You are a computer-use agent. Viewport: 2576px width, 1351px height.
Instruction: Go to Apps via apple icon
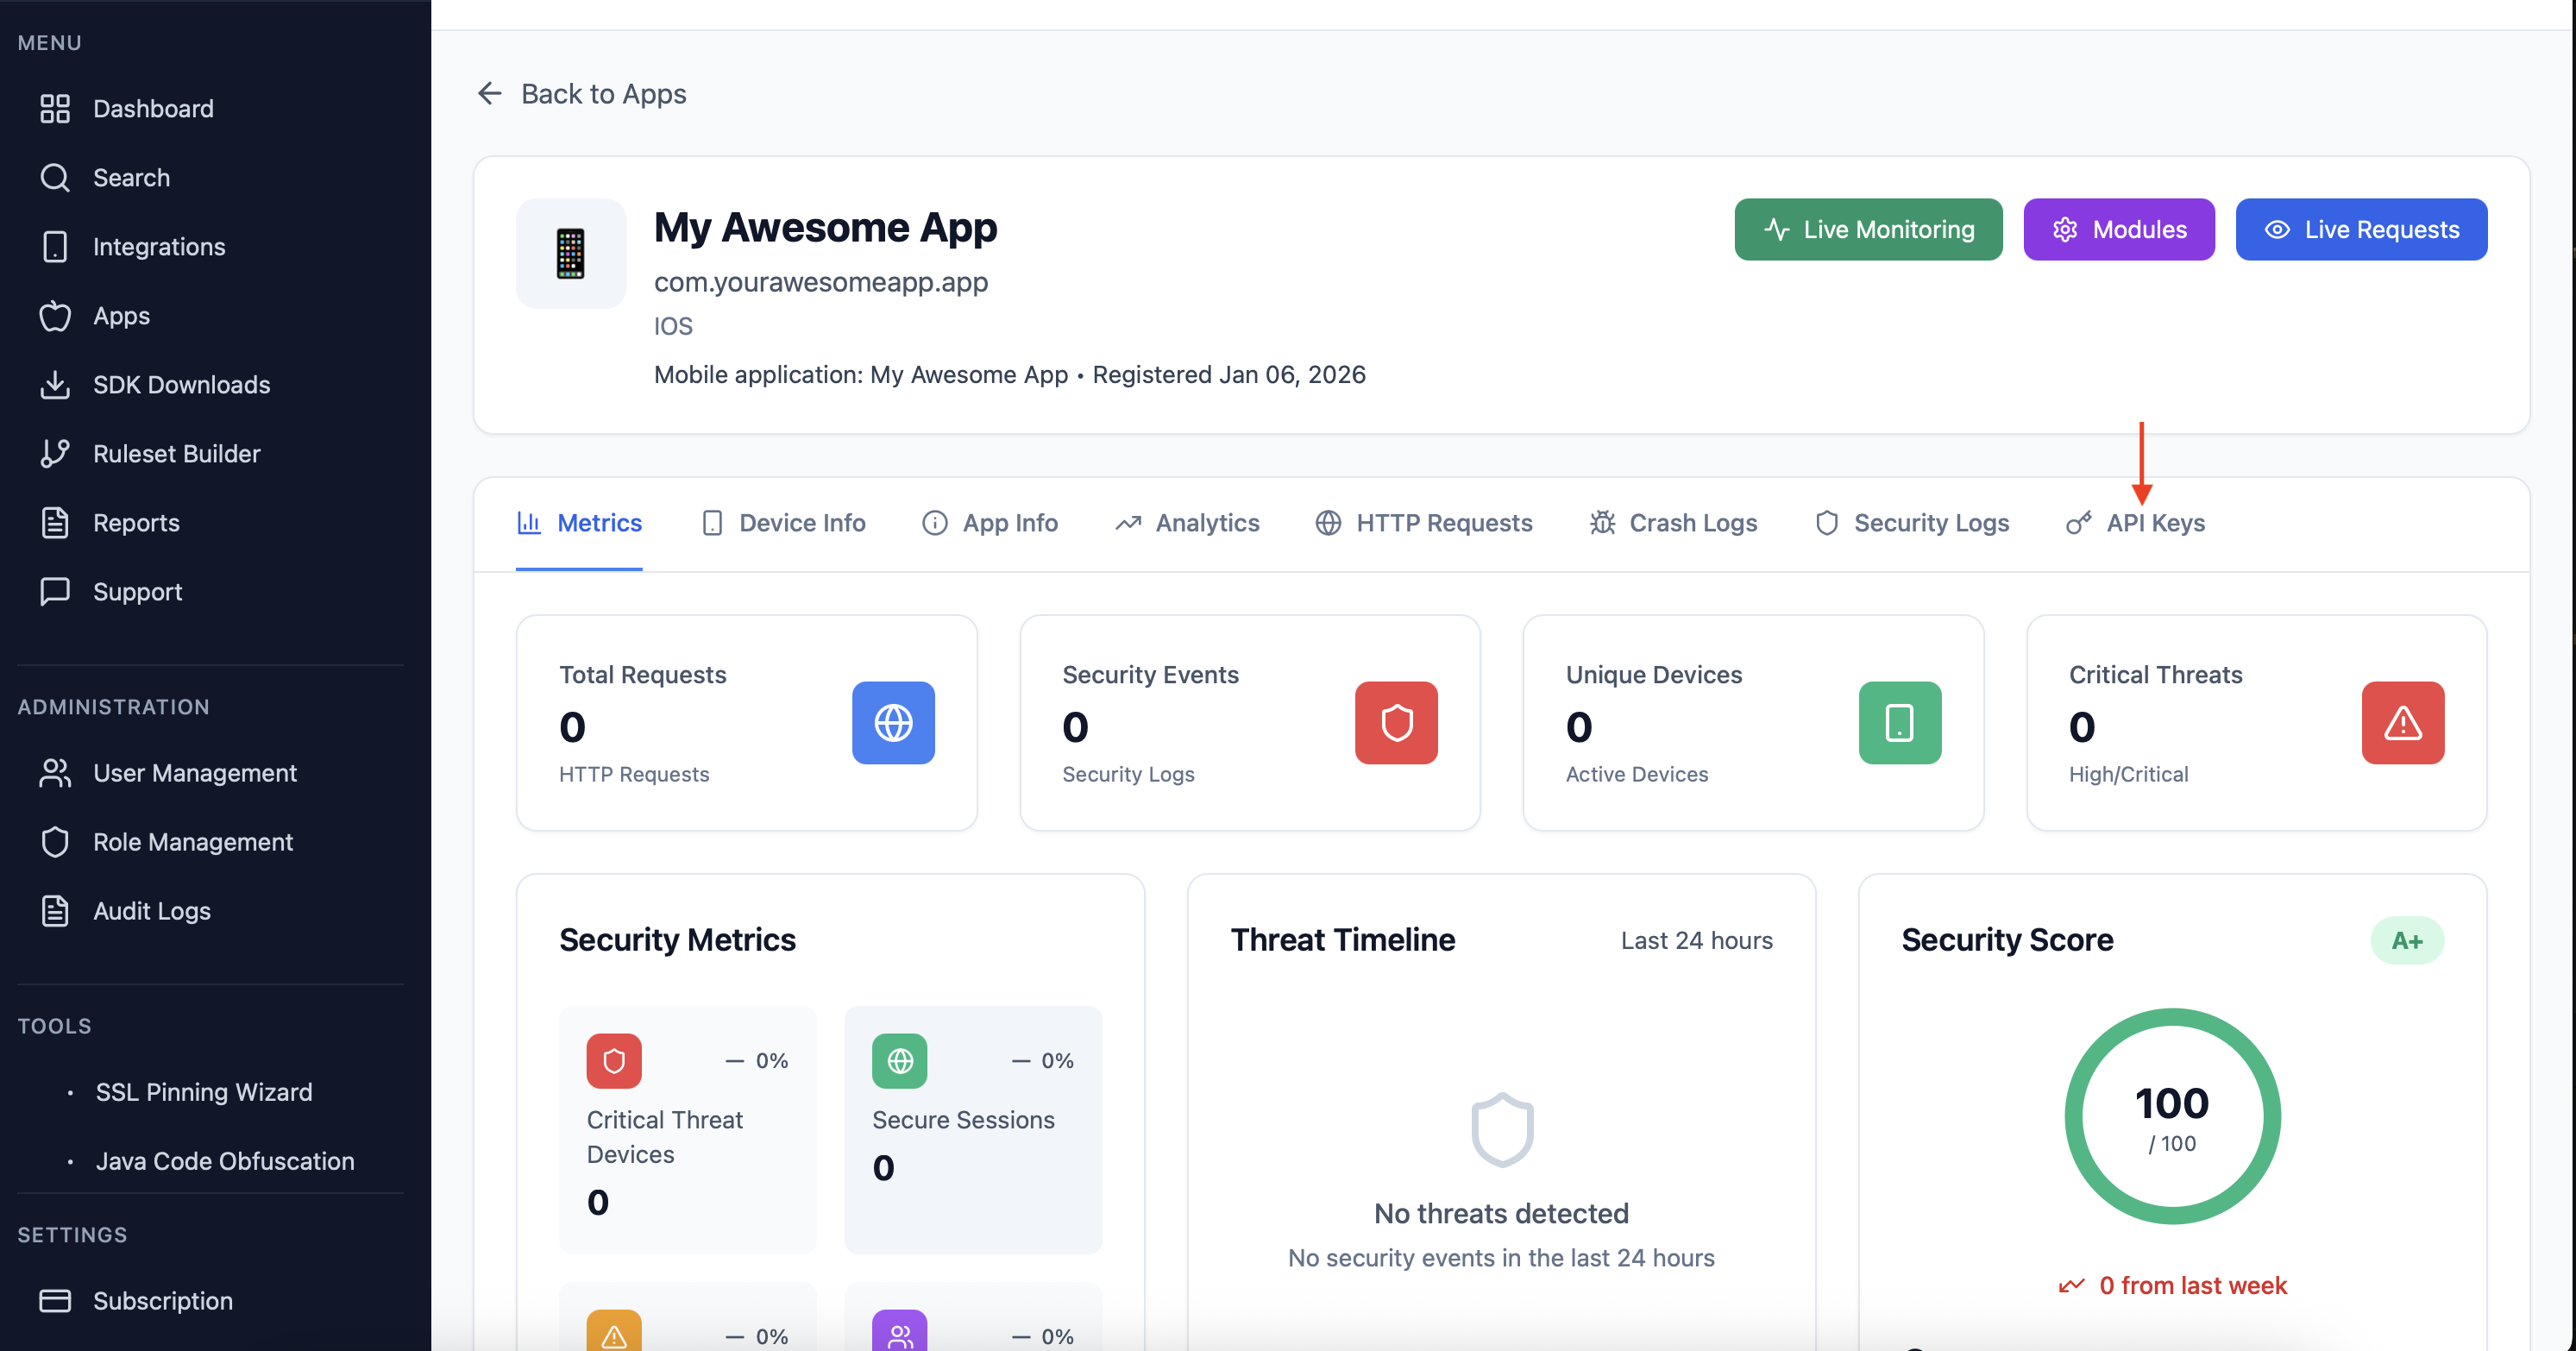point(55,316)
